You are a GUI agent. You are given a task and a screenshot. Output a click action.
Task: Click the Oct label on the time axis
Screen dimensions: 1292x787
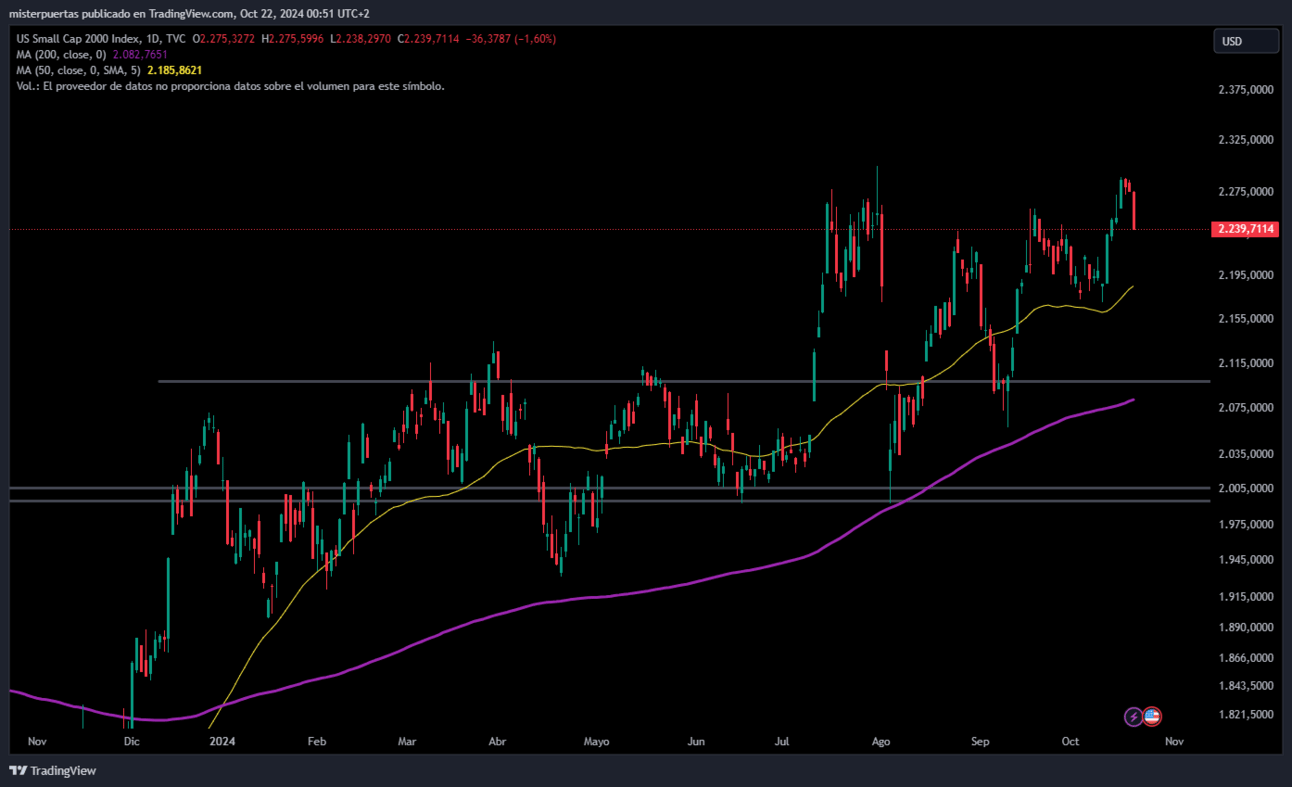tap(1070, 741)
